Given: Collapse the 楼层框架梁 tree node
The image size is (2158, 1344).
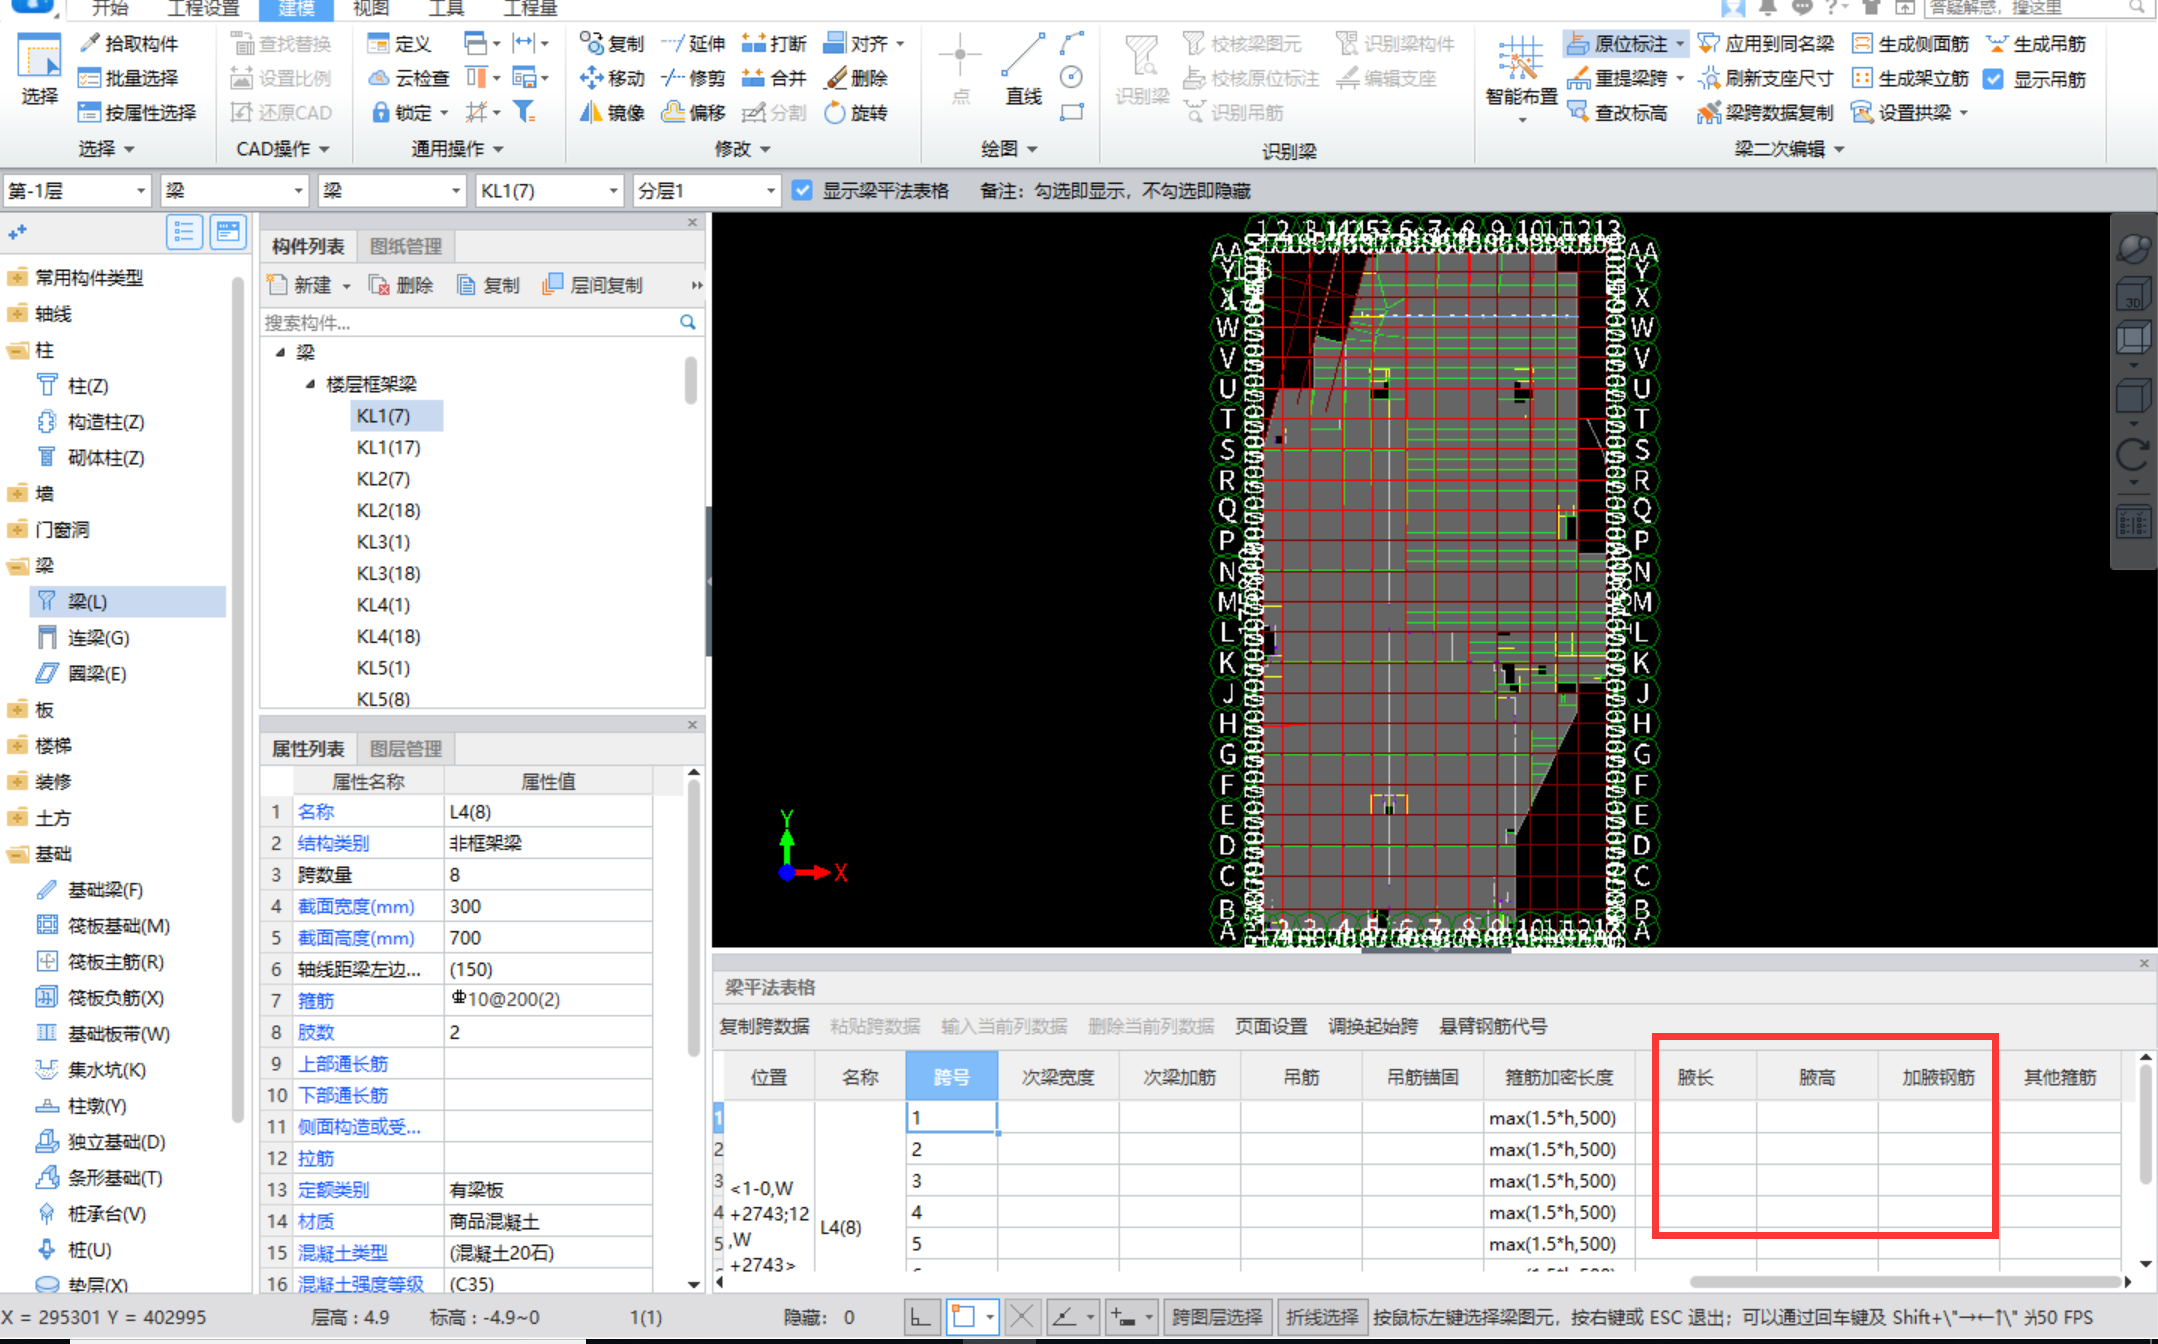Looking at the screenshot, I should point(310,384).
